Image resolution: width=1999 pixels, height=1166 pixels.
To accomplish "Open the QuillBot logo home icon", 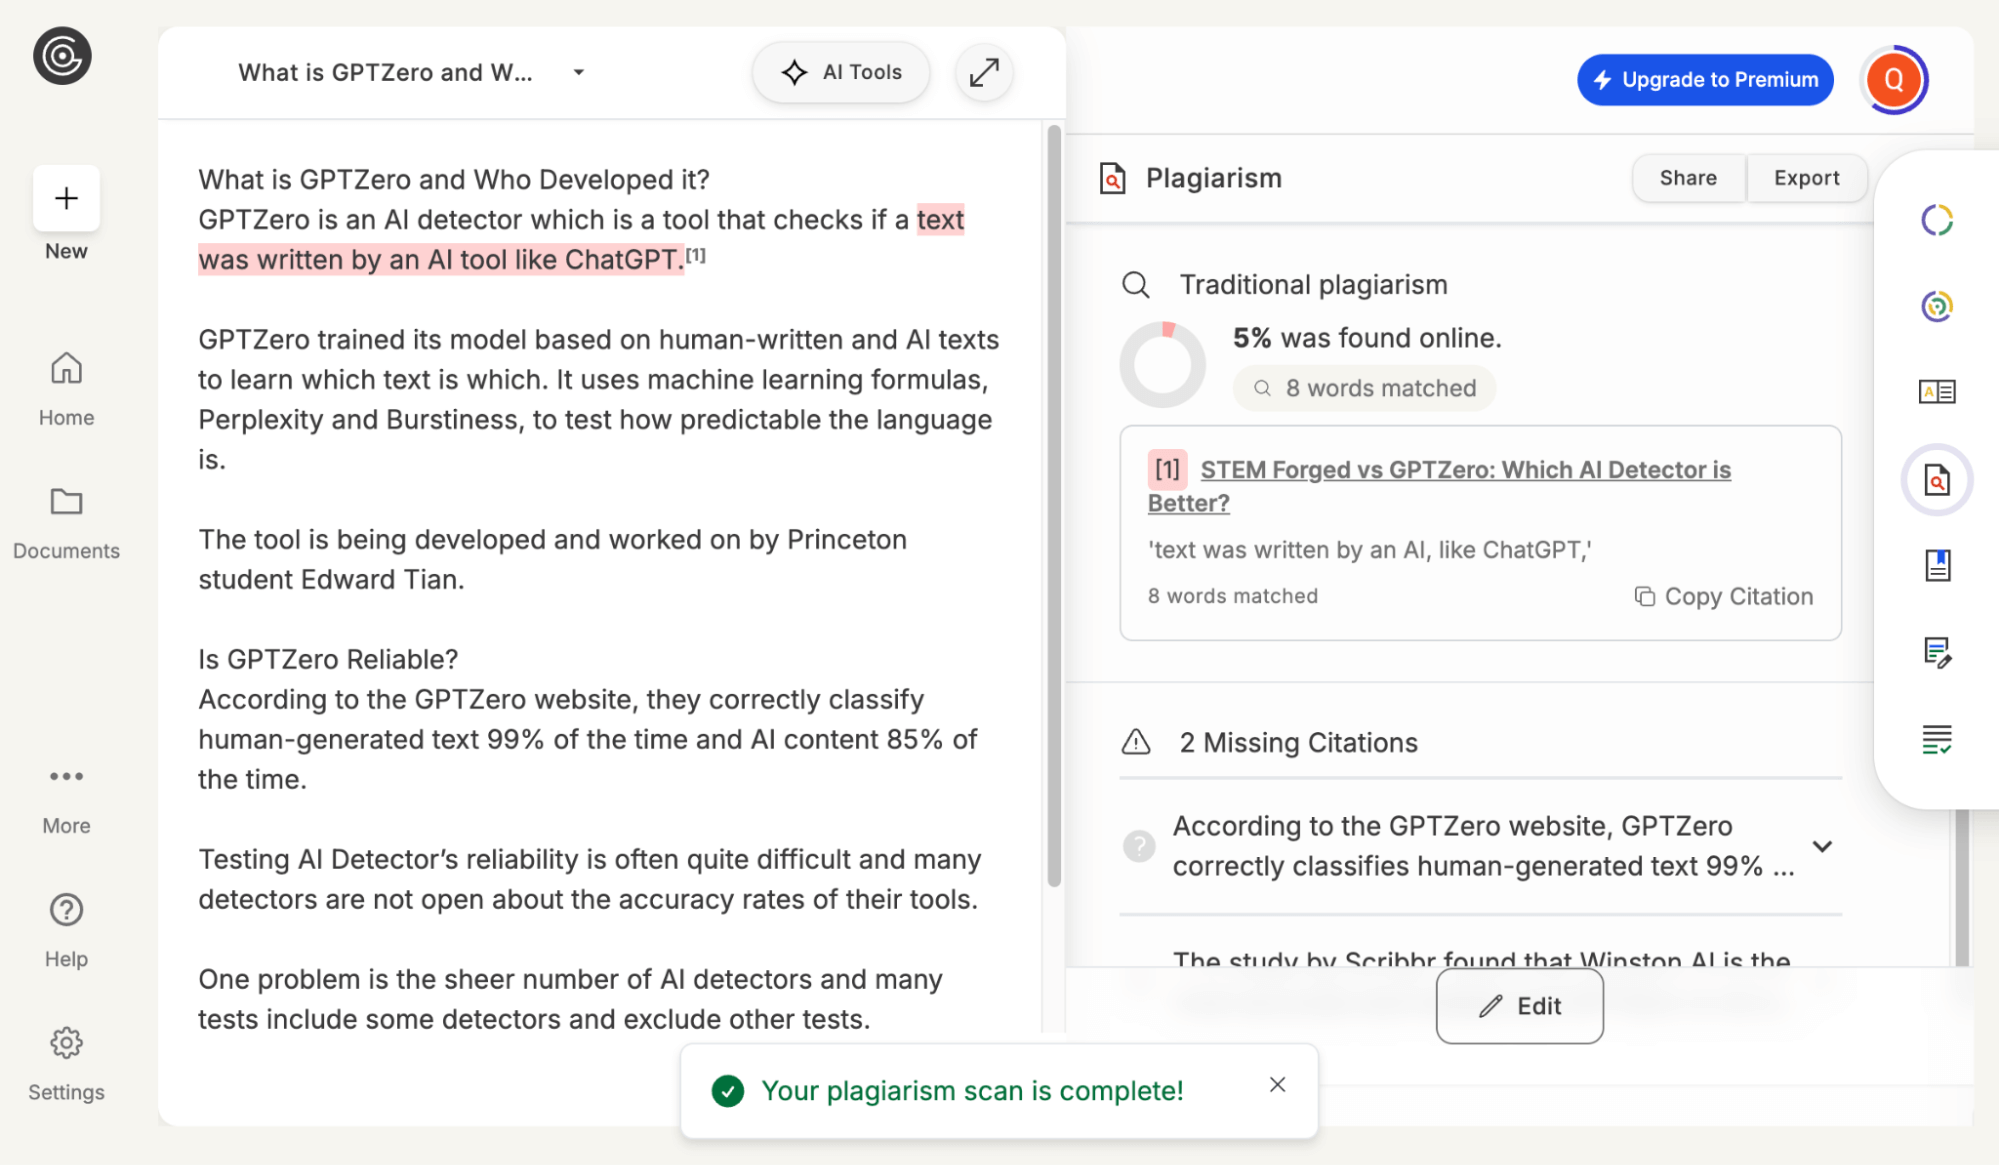I will (62, 56).
